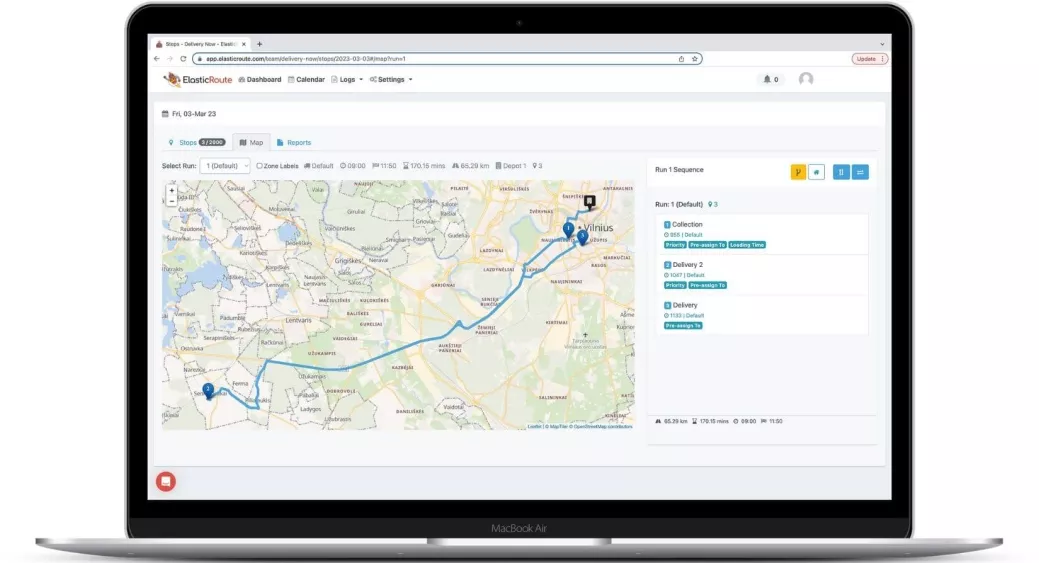Zoom in on the map
Image resolution: width=1039 pixels, height=563 pixels.
click(x=172, y=191)
